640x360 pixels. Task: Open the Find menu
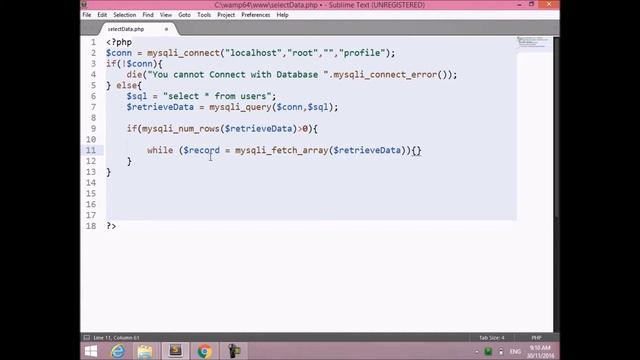coord(148,15)
